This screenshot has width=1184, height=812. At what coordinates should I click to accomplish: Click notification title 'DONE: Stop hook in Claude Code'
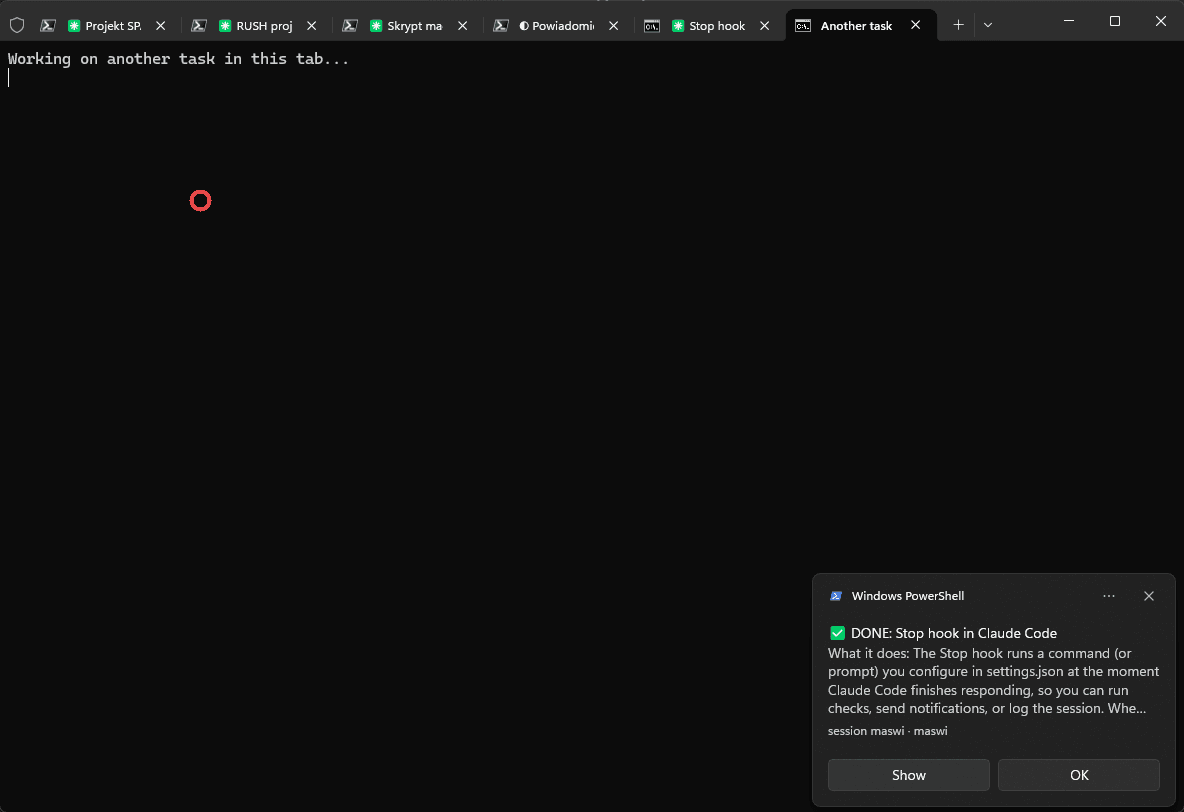[954, 633]
